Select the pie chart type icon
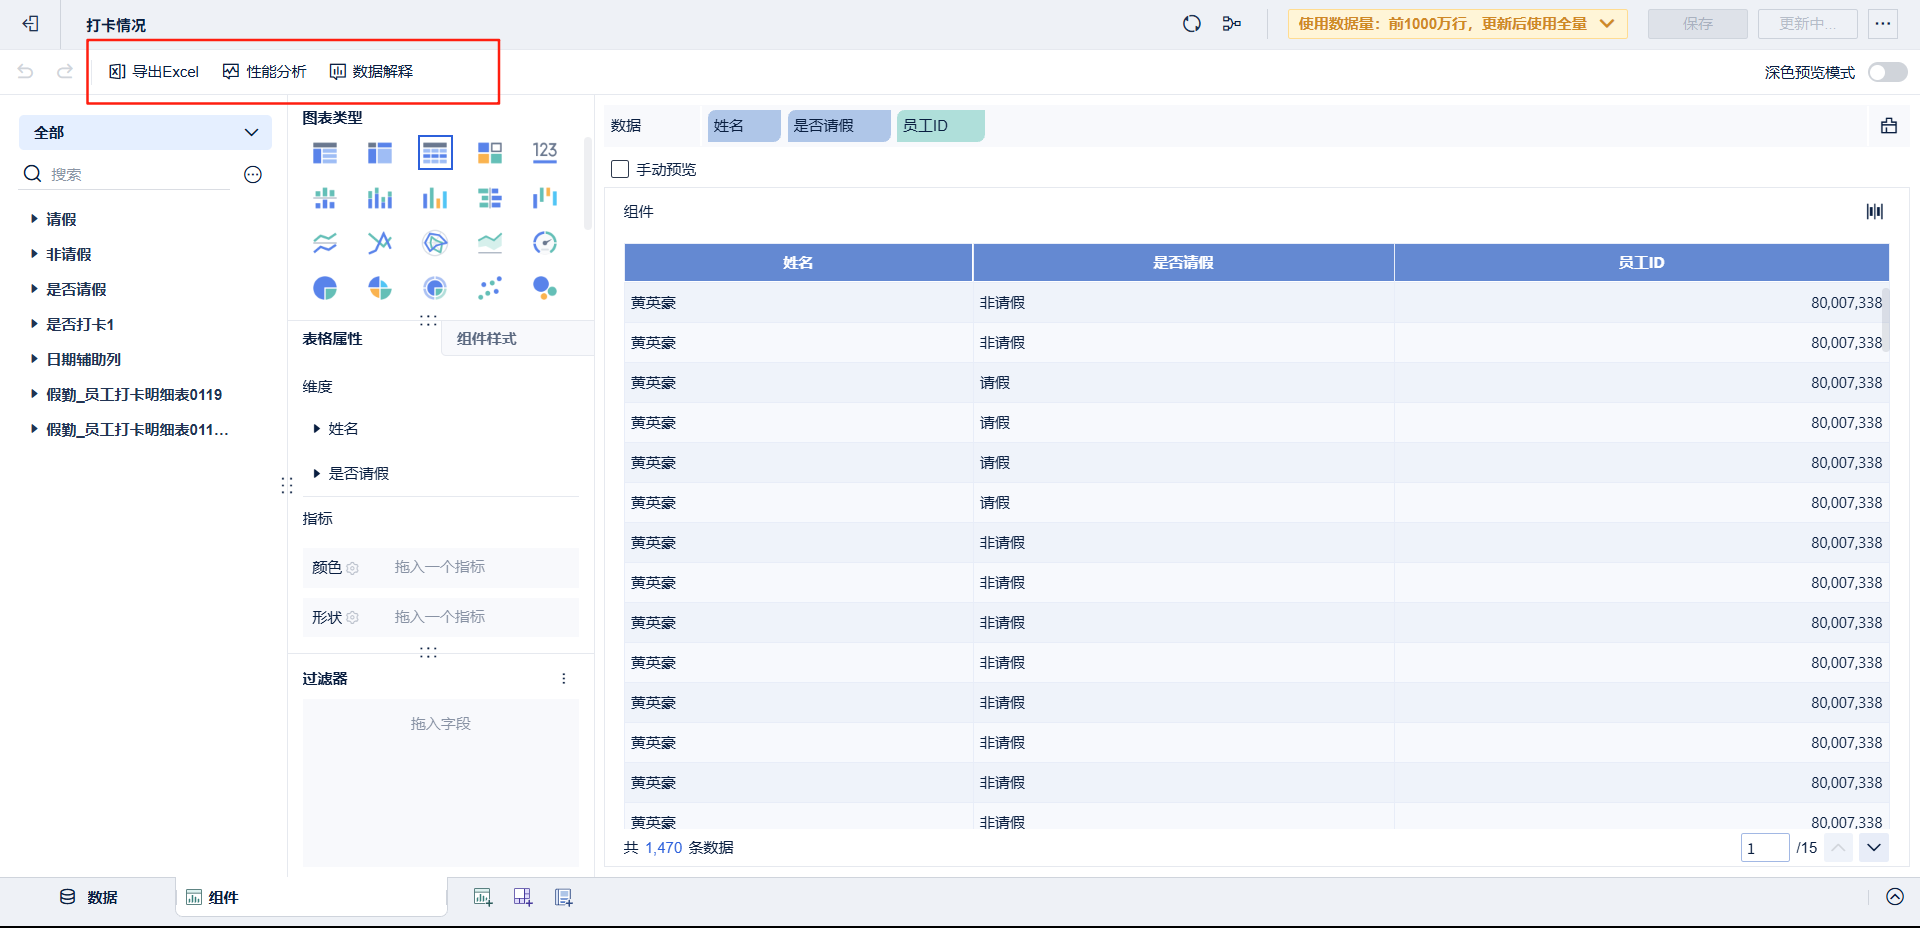 tap(325, 289)
